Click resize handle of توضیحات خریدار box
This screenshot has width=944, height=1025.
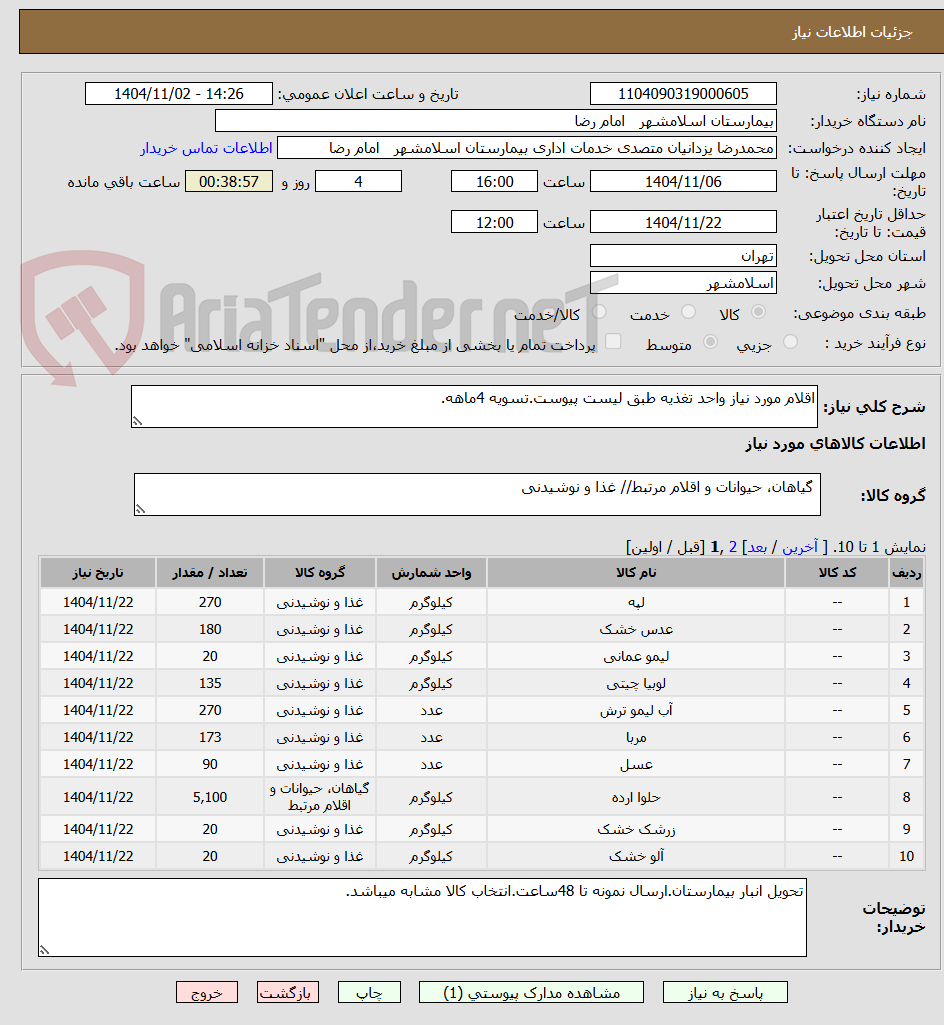point(44,950)
